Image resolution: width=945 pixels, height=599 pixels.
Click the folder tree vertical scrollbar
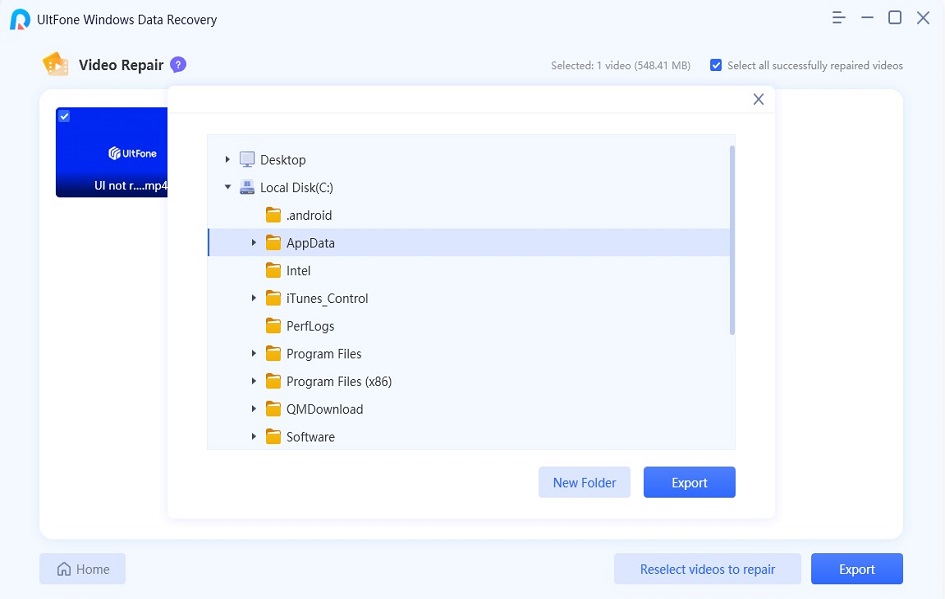tap(732, 240)
